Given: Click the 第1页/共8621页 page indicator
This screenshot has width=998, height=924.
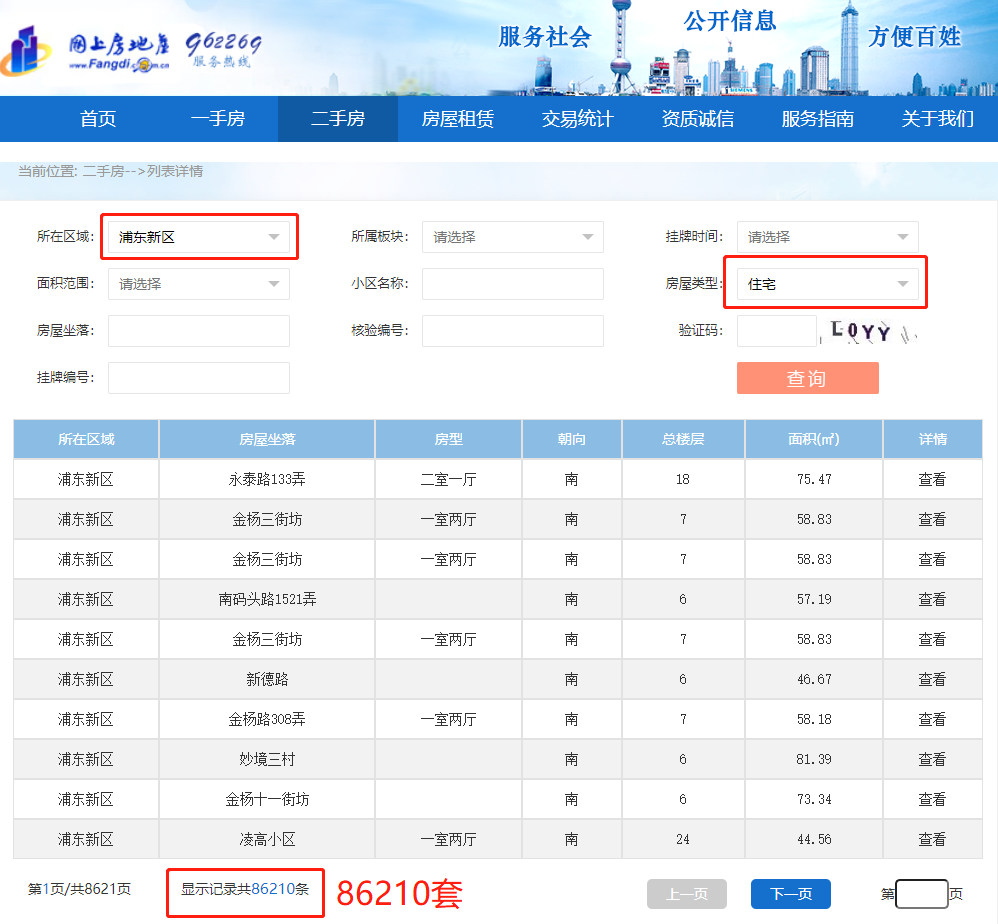Looking at the screenshot, I should click(79, 889).
